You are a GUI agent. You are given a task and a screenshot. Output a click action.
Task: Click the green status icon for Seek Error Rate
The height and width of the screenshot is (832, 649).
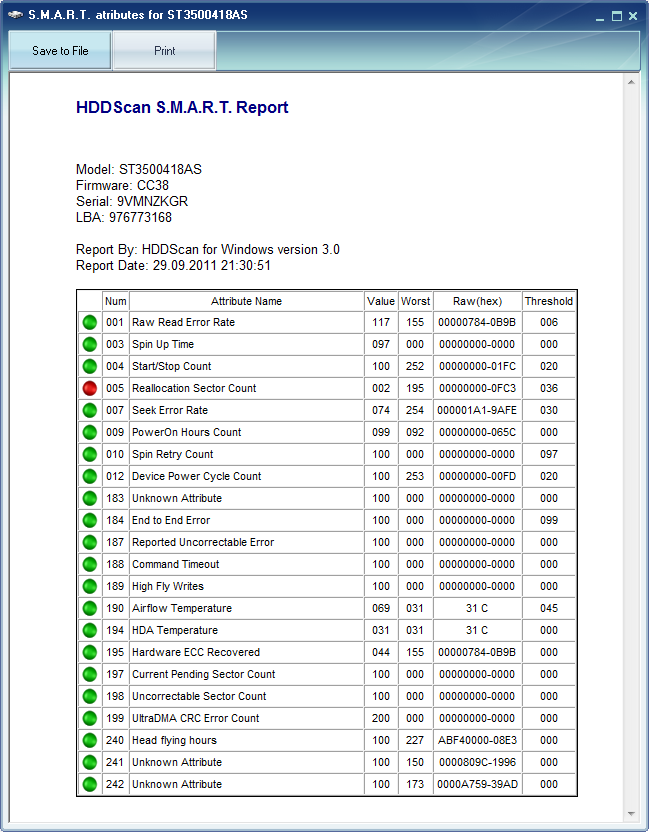point(90,410)
